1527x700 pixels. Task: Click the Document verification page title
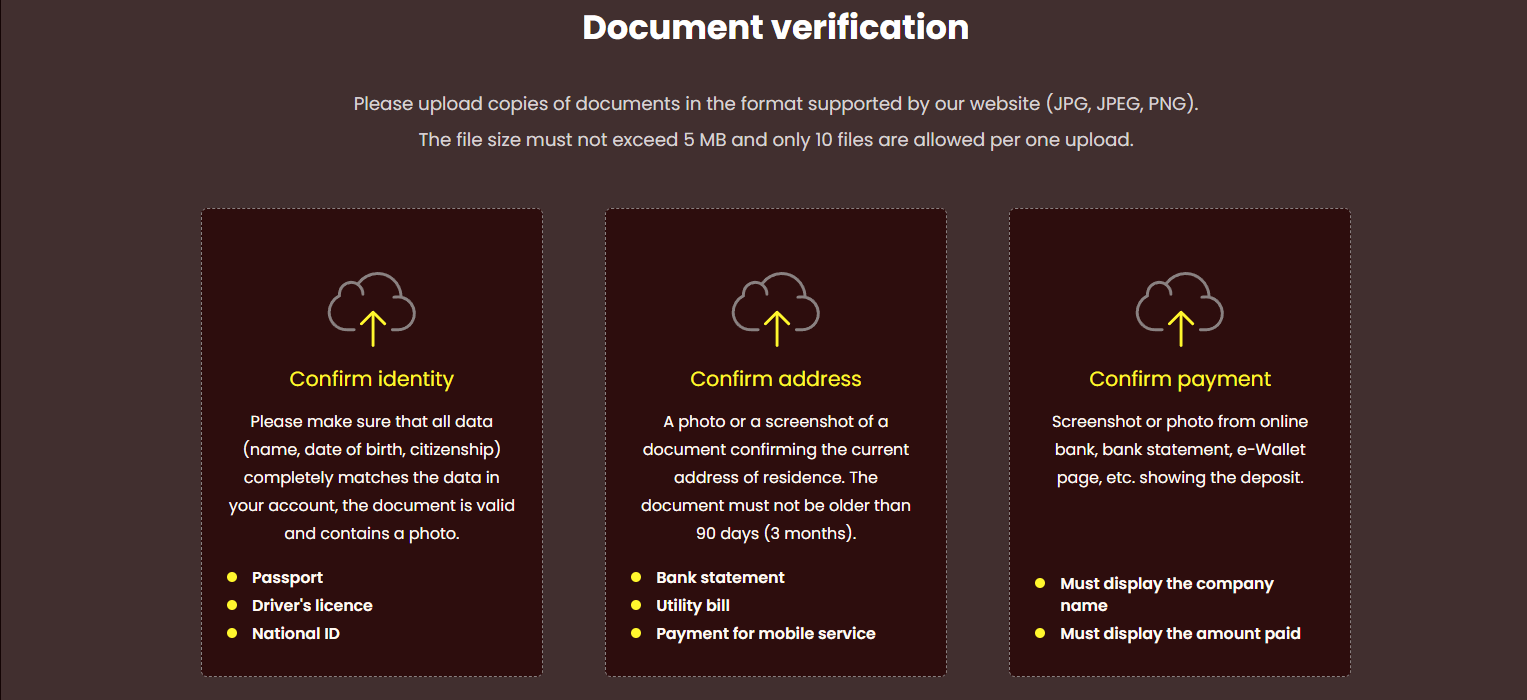pos(775,27)
